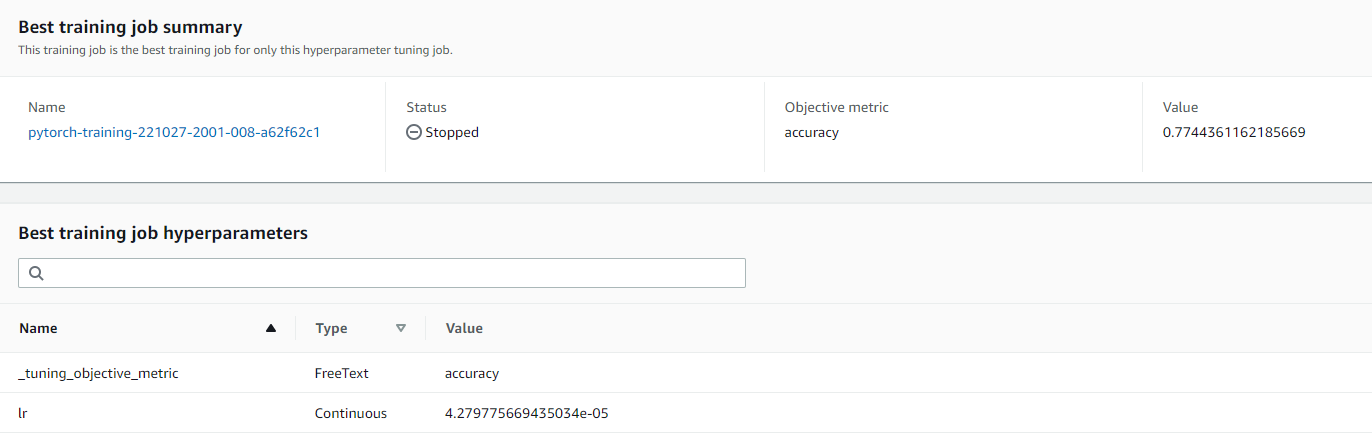Click the Type column header
Screen dimensions: 1372x433
(331, 328)
